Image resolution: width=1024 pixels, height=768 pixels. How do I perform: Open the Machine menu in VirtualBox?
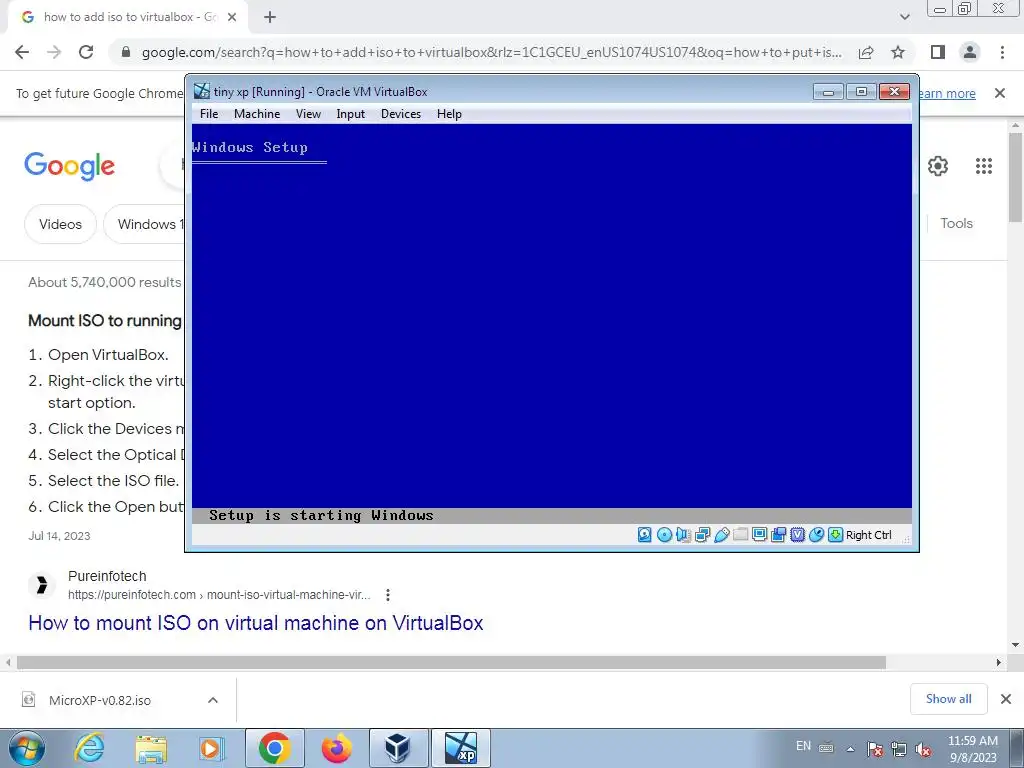click(x=257, y=114)
